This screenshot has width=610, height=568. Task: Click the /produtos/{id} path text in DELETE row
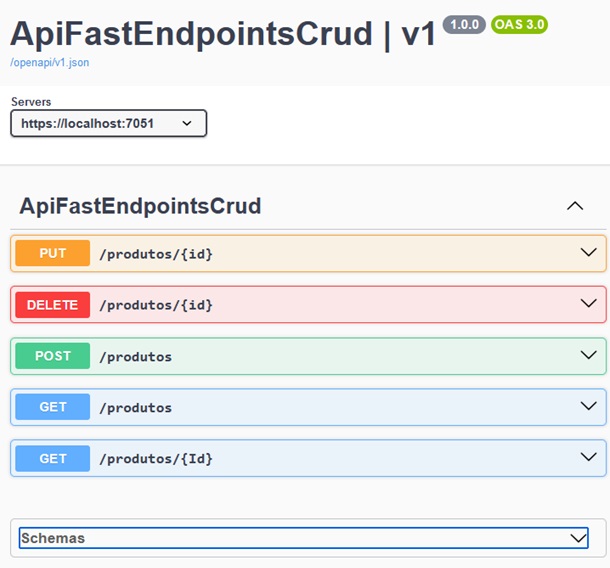(x=155, y=305)
